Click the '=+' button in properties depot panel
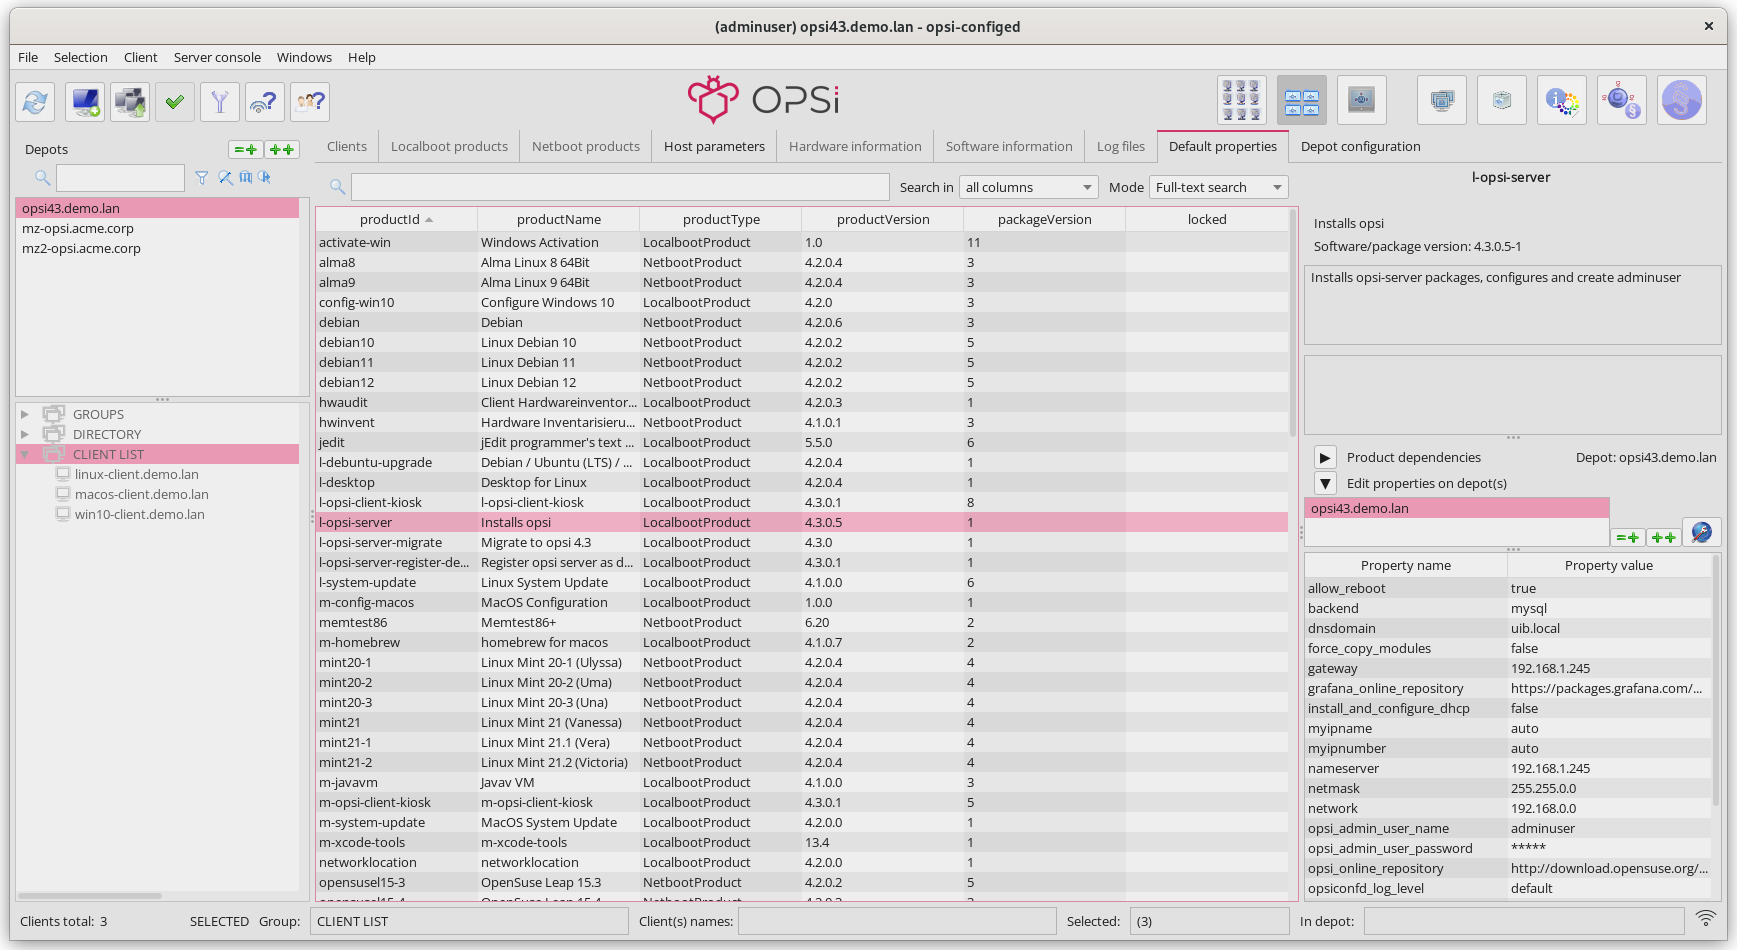1737x950 pixels. click(1628, 538)
